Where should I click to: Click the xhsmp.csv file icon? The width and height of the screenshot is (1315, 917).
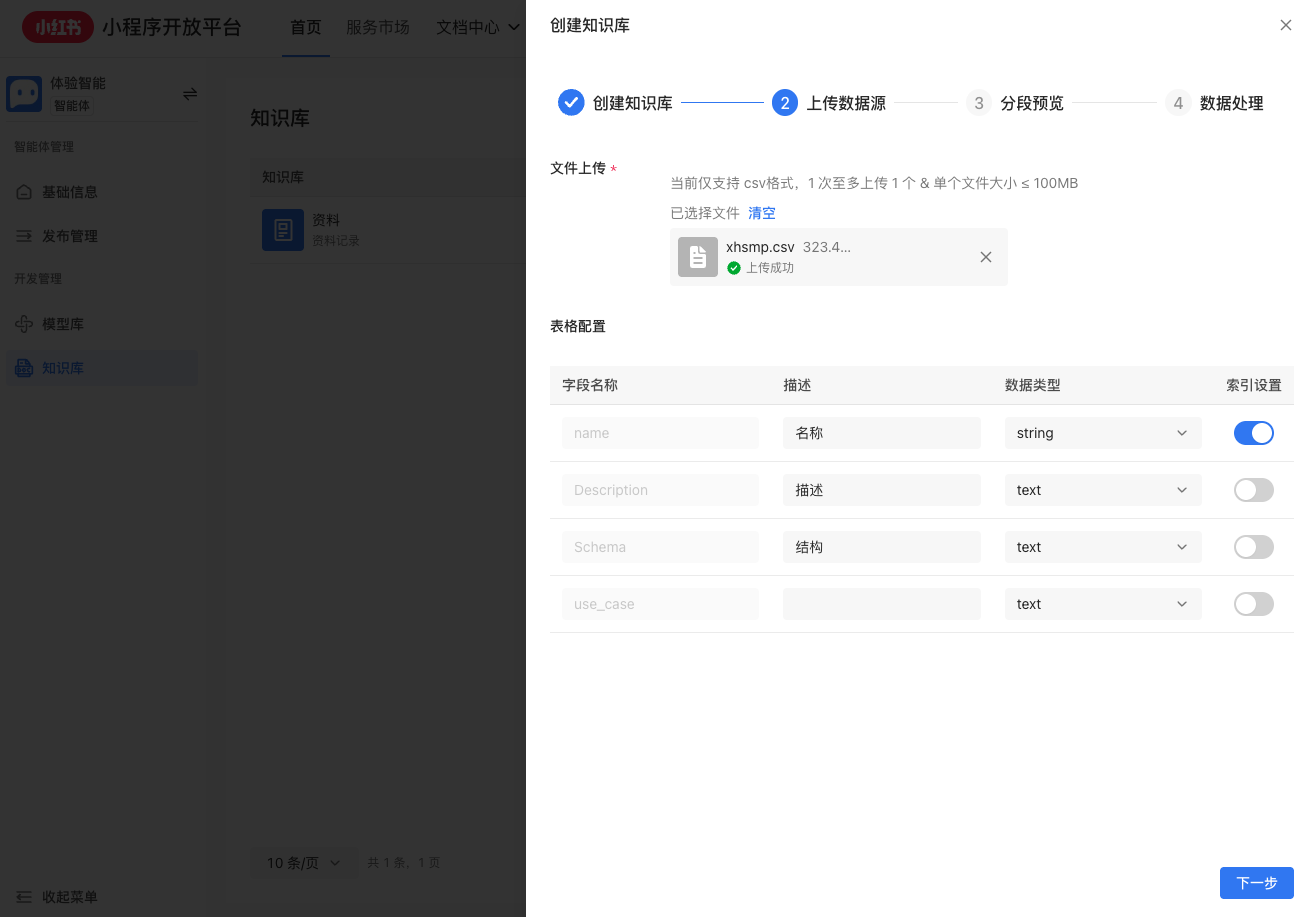click(x=697, y=257)
